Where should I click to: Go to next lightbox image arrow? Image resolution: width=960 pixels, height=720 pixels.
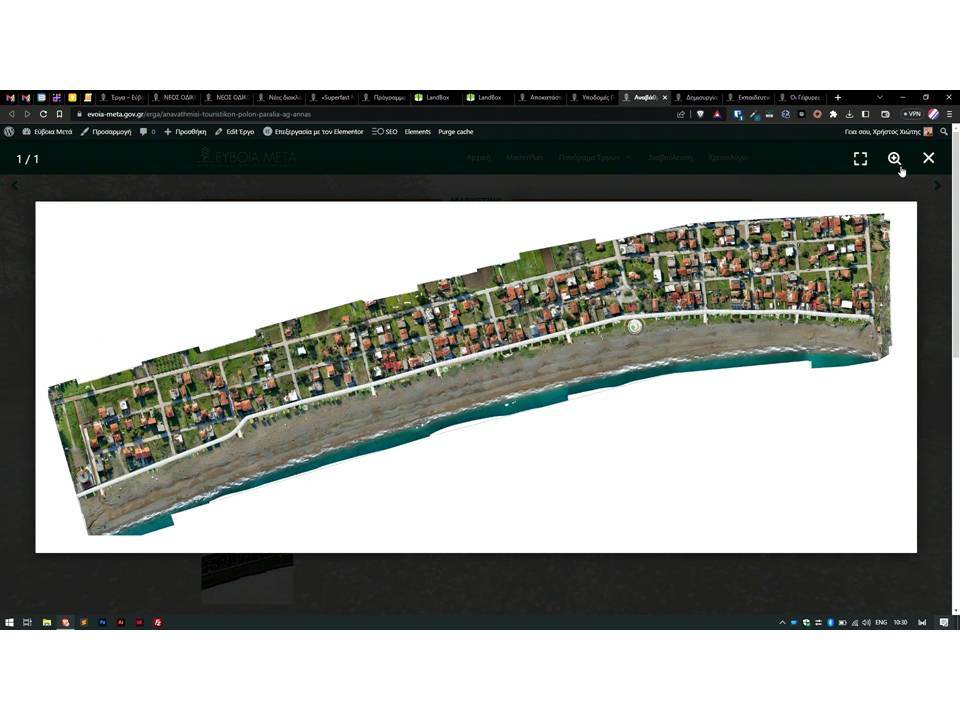point(937,185)
